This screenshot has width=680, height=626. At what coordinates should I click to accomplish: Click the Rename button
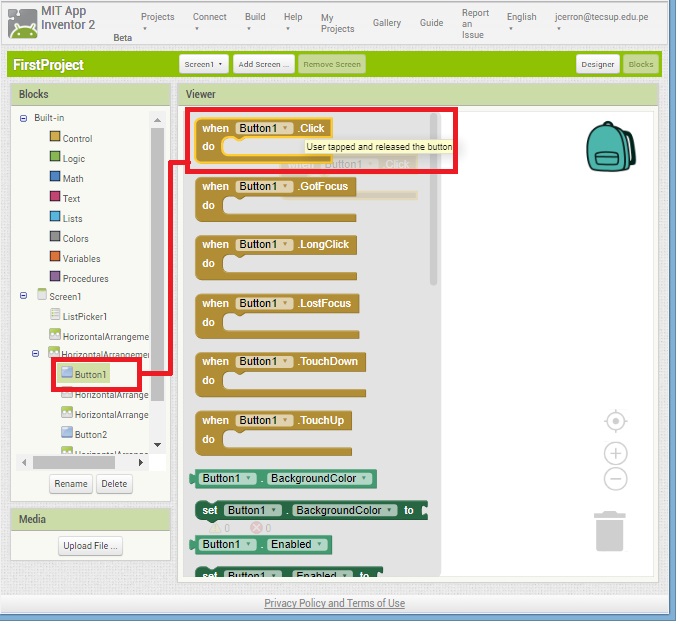[x=71, y=484]
